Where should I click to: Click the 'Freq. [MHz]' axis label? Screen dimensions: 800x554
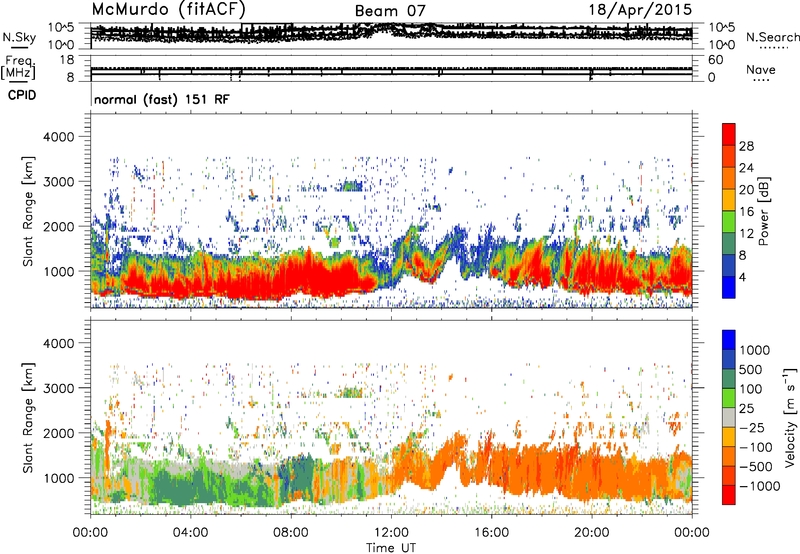(18, 68)
